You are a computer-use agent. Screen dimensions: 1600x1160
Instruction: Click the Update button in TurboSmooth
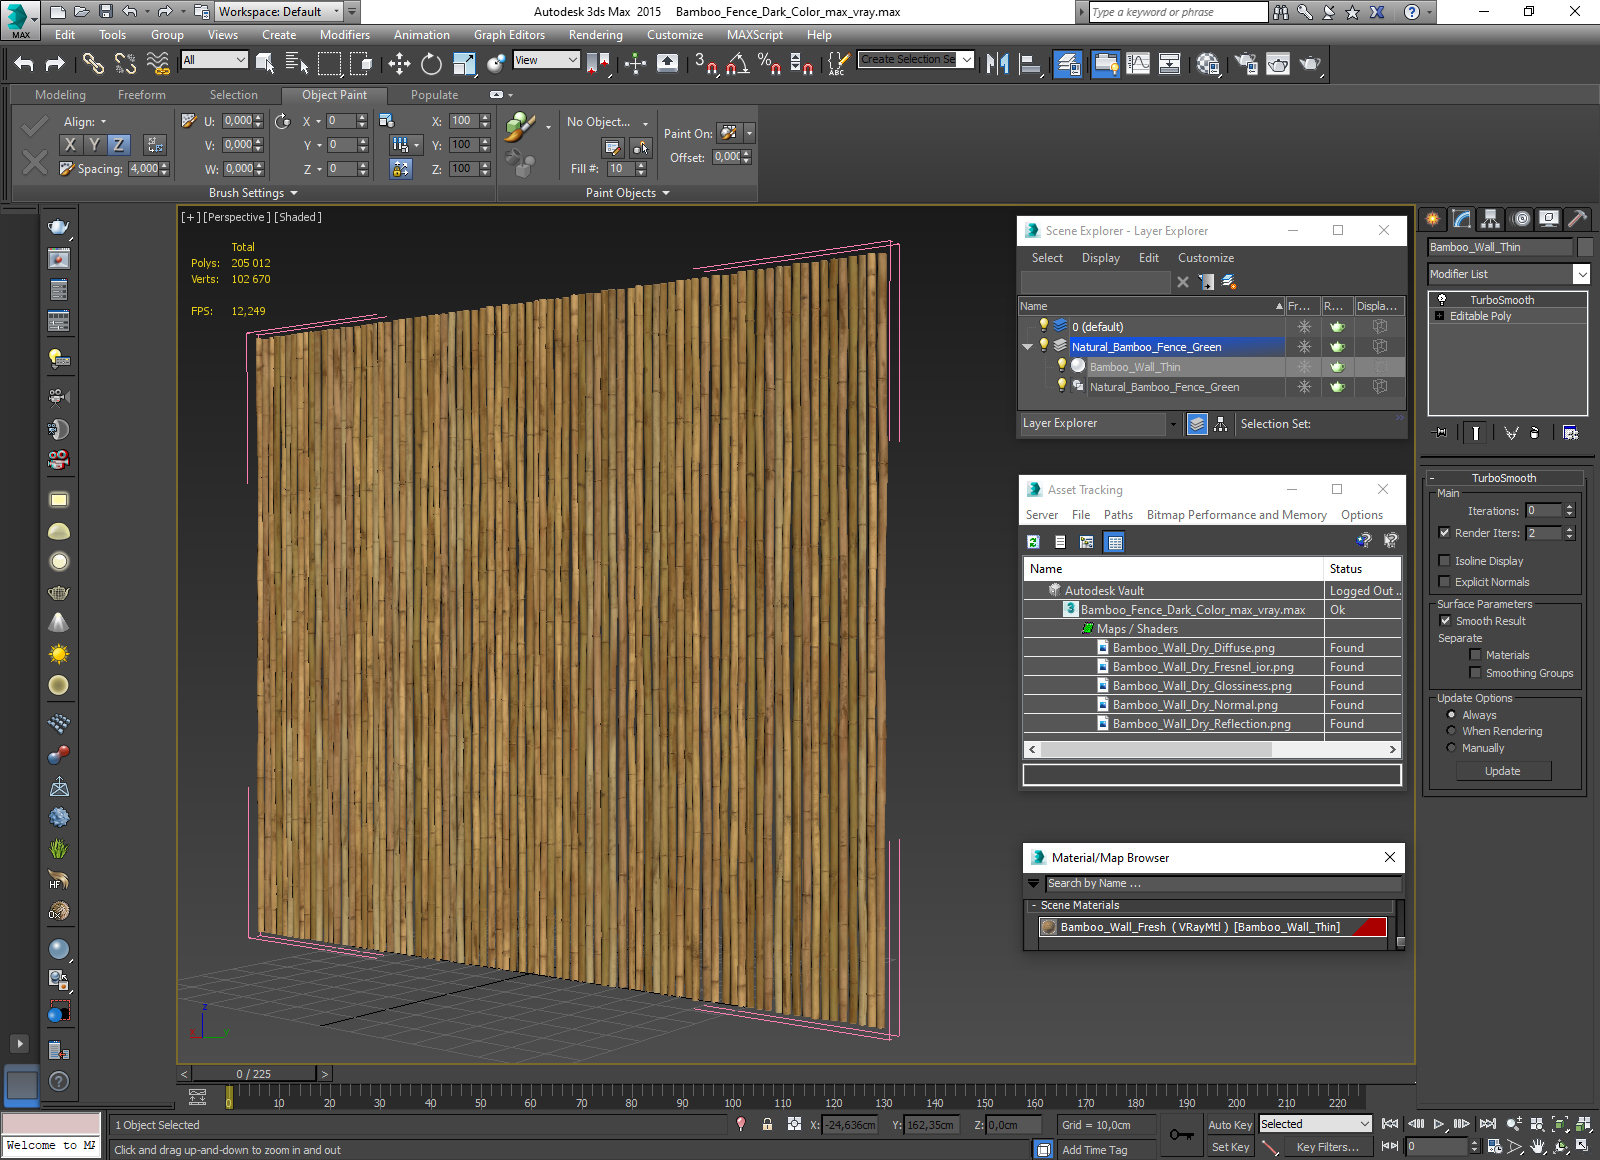(x=1502, y=771)
